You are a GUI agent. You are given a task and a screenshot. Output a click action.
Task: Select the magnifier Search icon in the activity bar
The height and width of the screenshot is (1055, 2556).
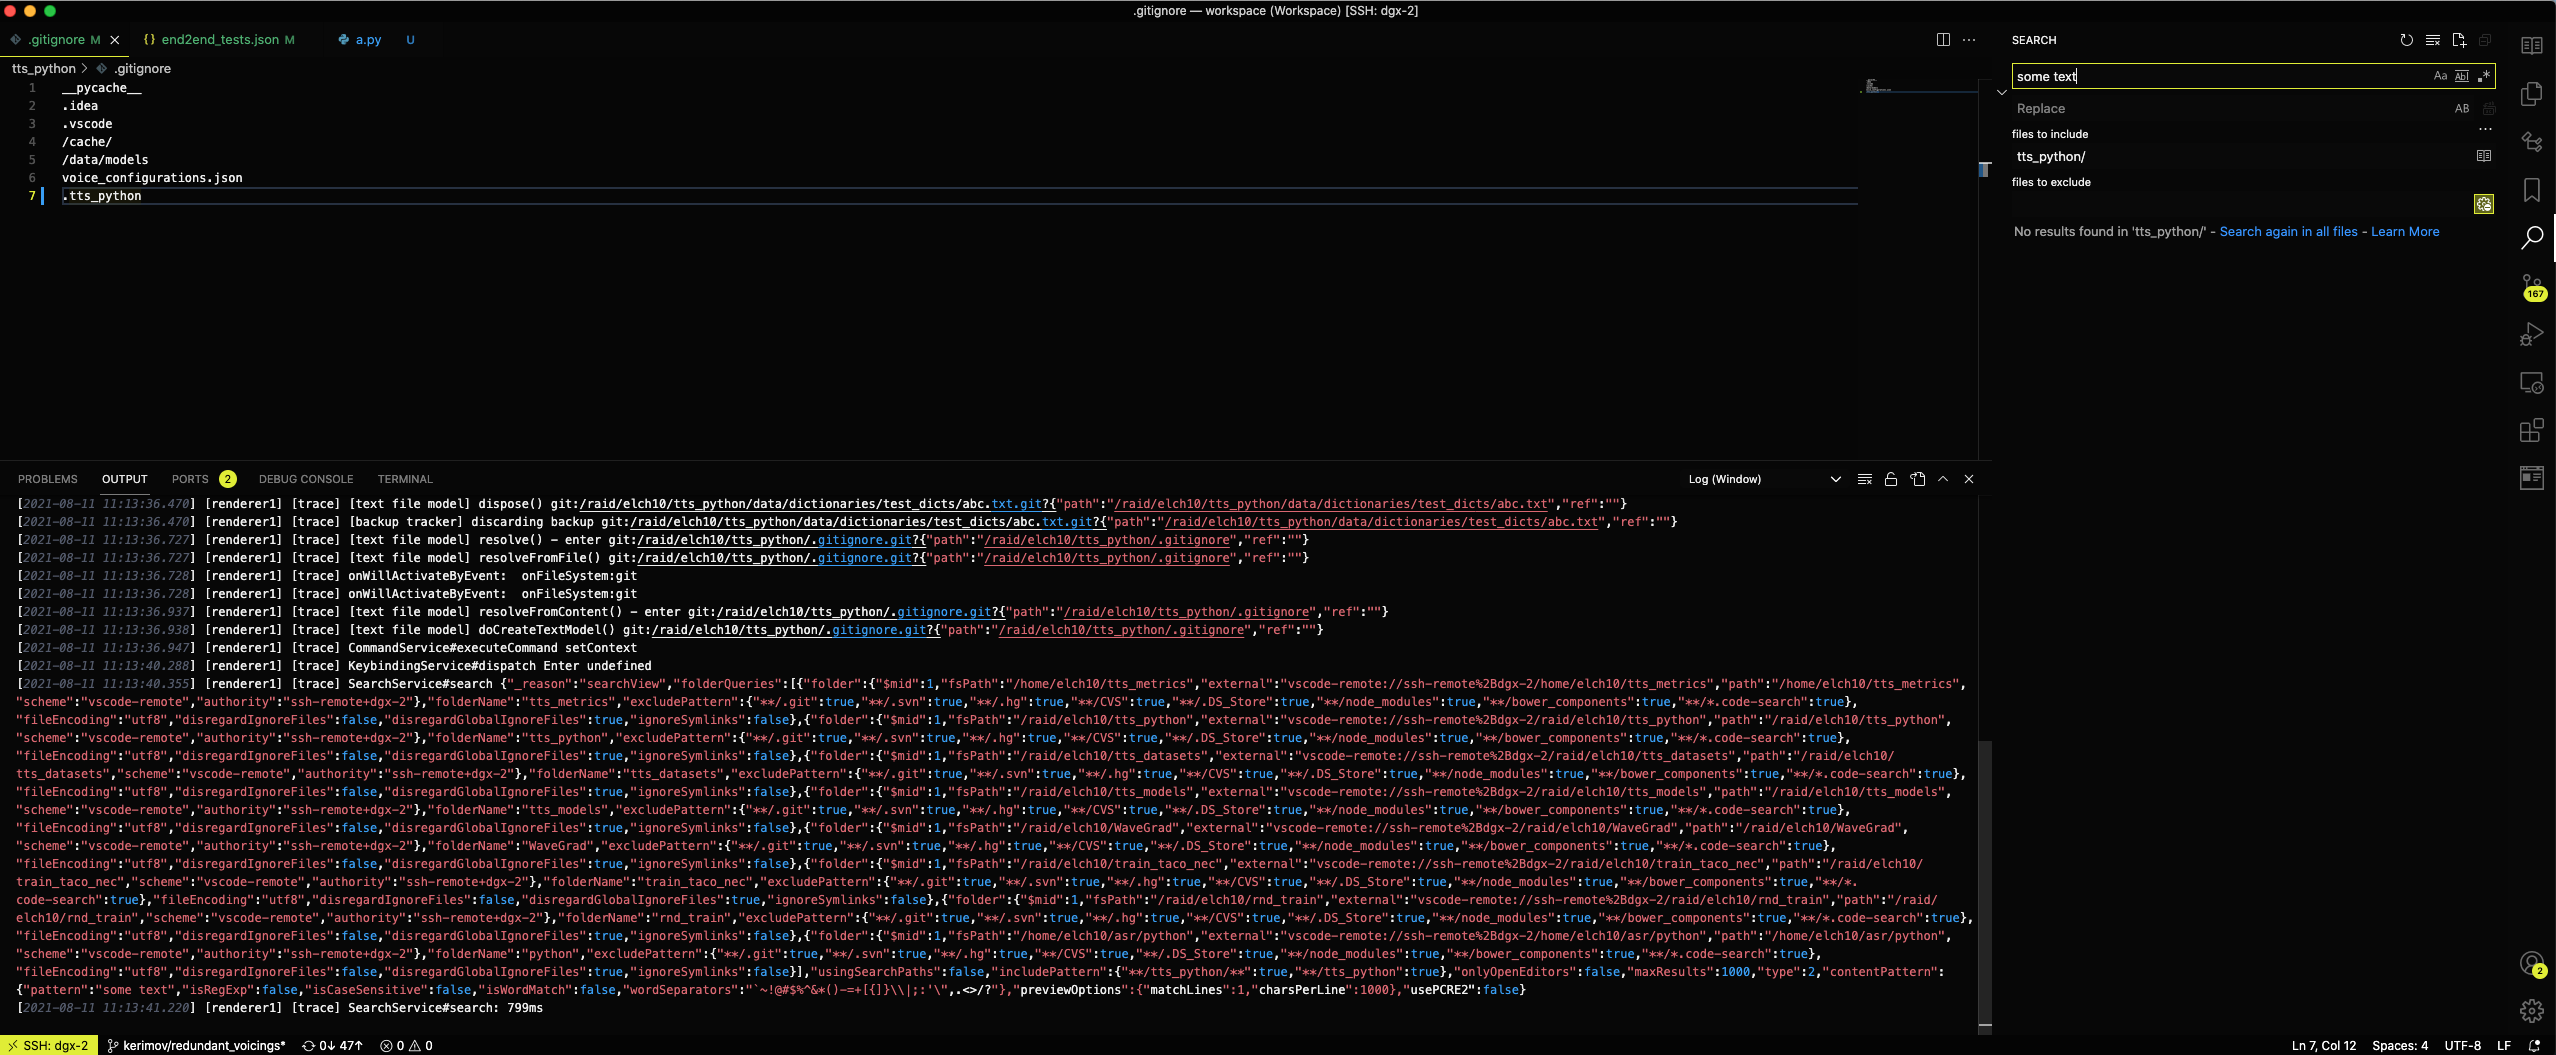point(2532,238)
